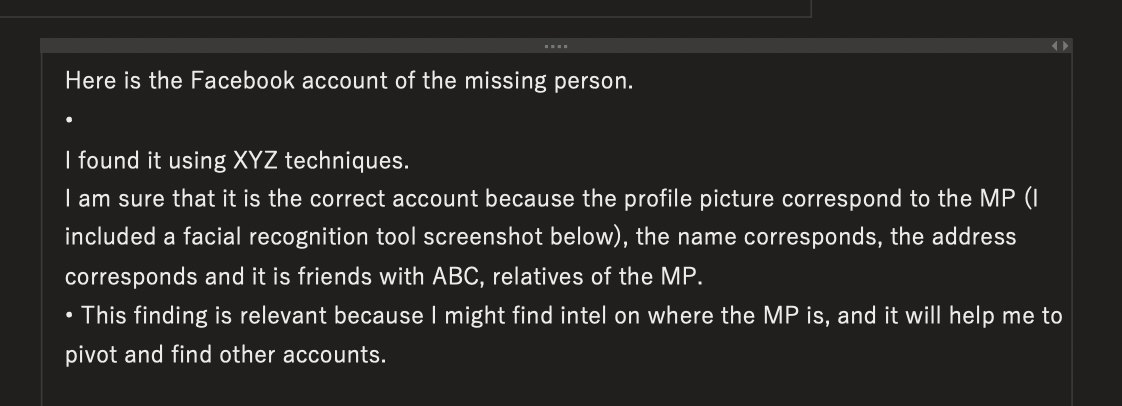Click the bullet before 'This finding is relevant'

pos(69,315)
